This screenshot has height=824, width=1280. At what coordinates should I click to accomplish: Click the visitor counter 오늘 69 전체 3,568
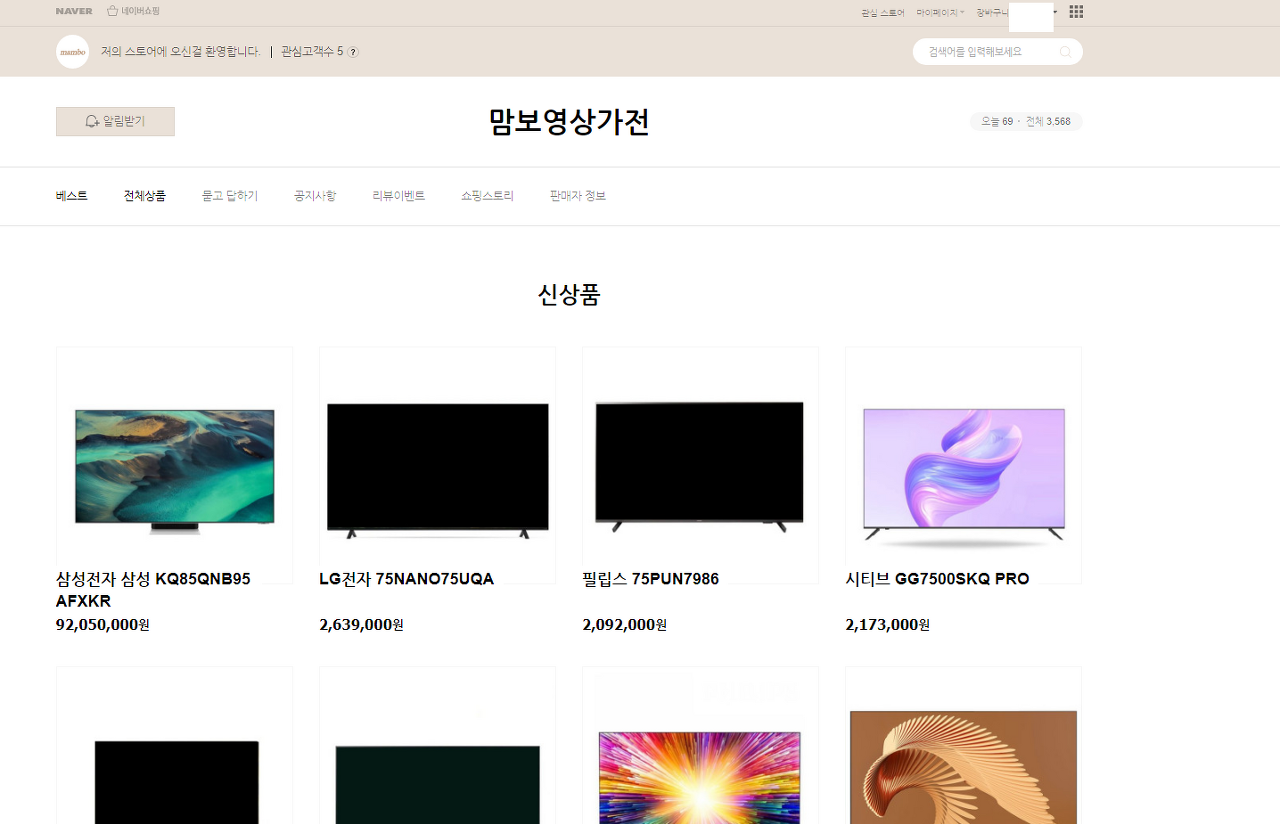coord(1026,122)
